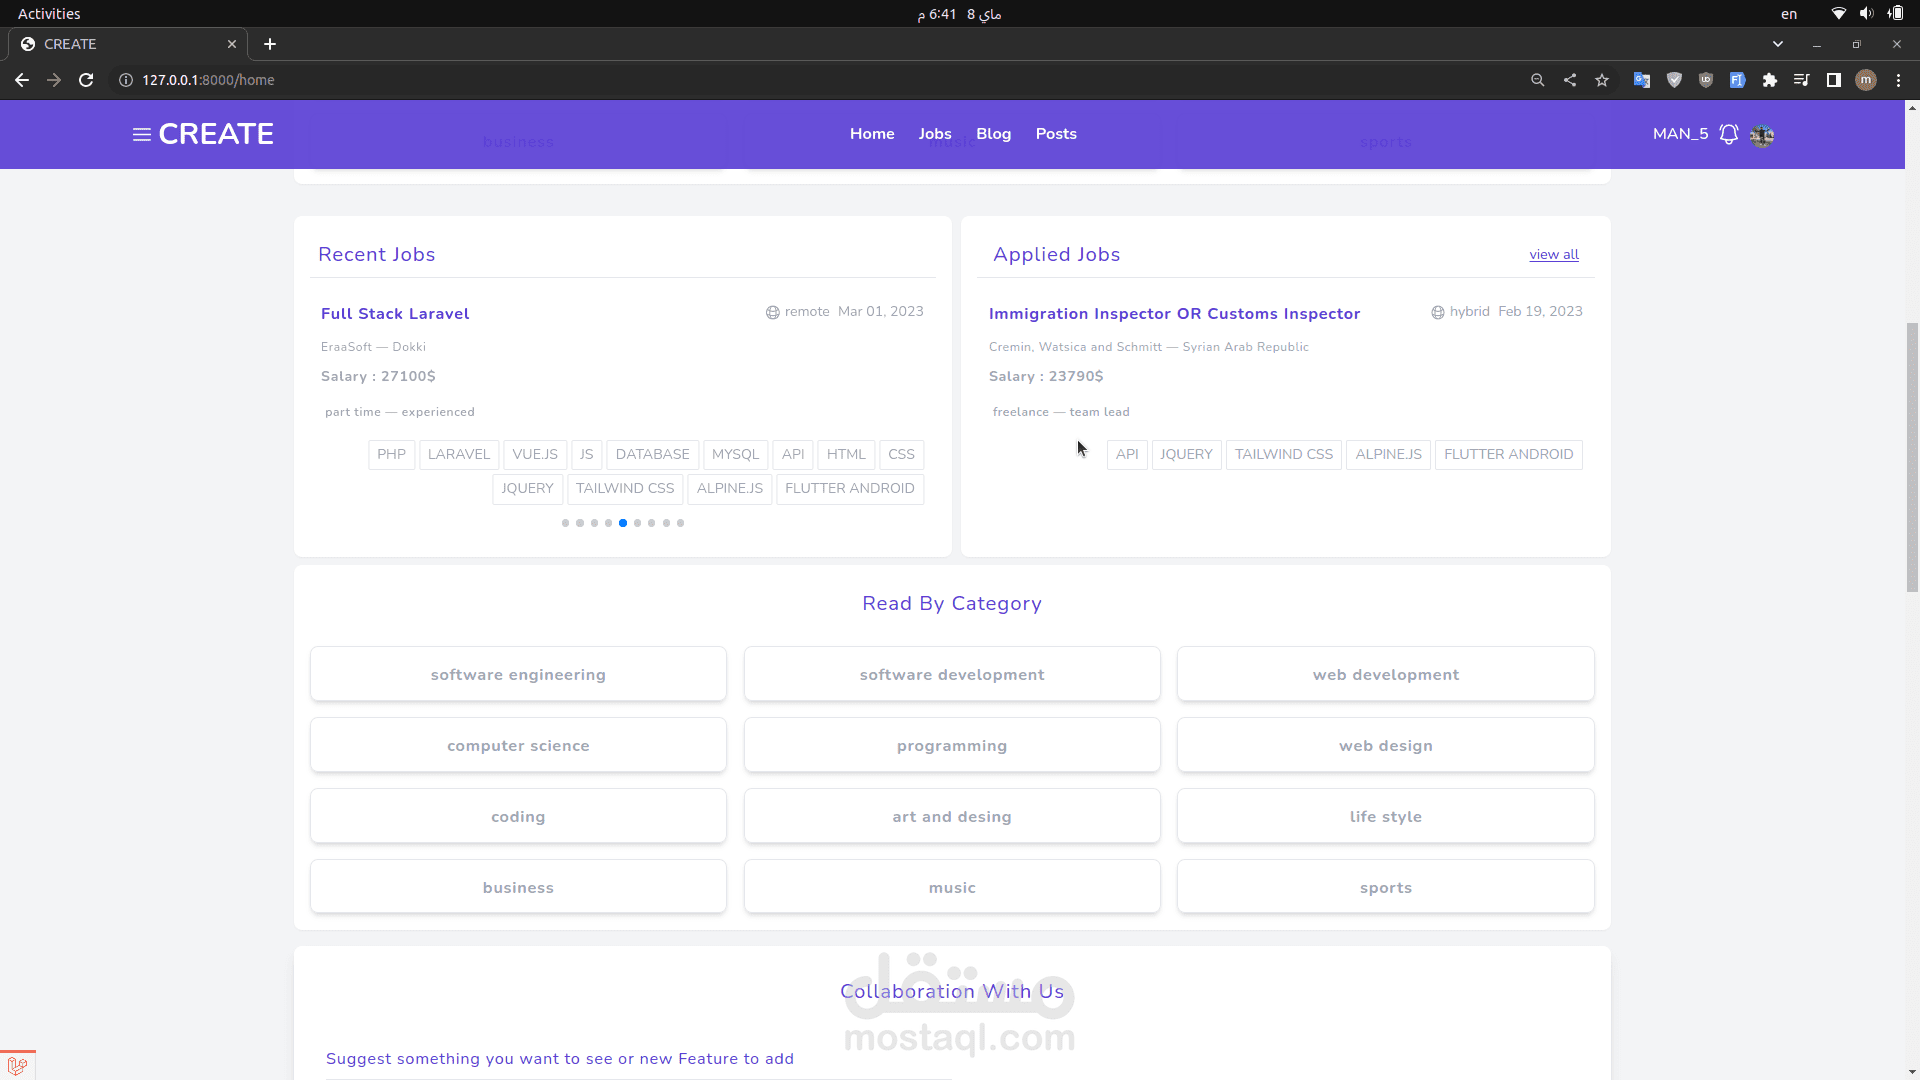Open the Full Stack Laravel job title
The image size is (1920, 1080).
(395, 314)
